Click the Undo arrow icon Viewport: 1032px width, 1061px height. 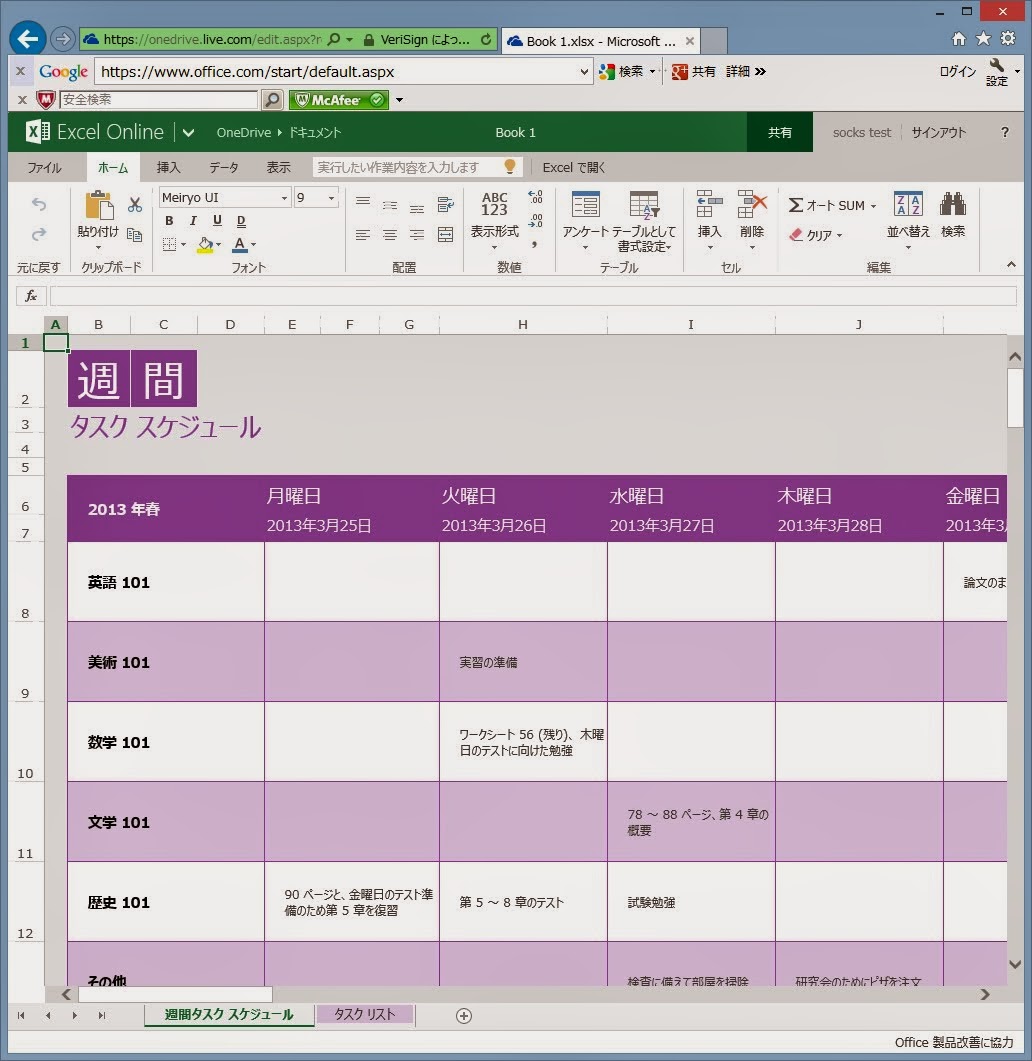39,205
